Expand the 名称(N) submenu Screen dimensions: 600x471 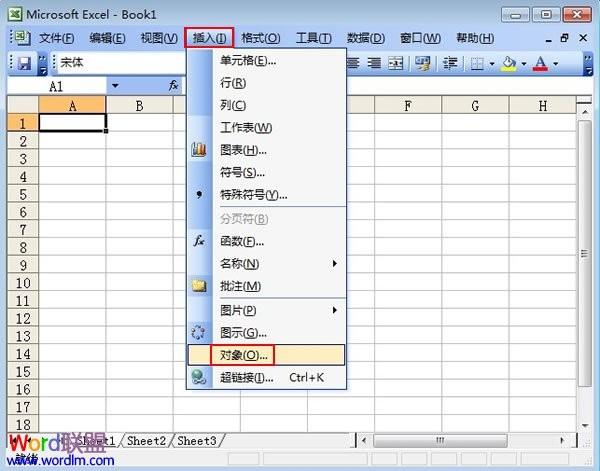(x=335, y=263)
